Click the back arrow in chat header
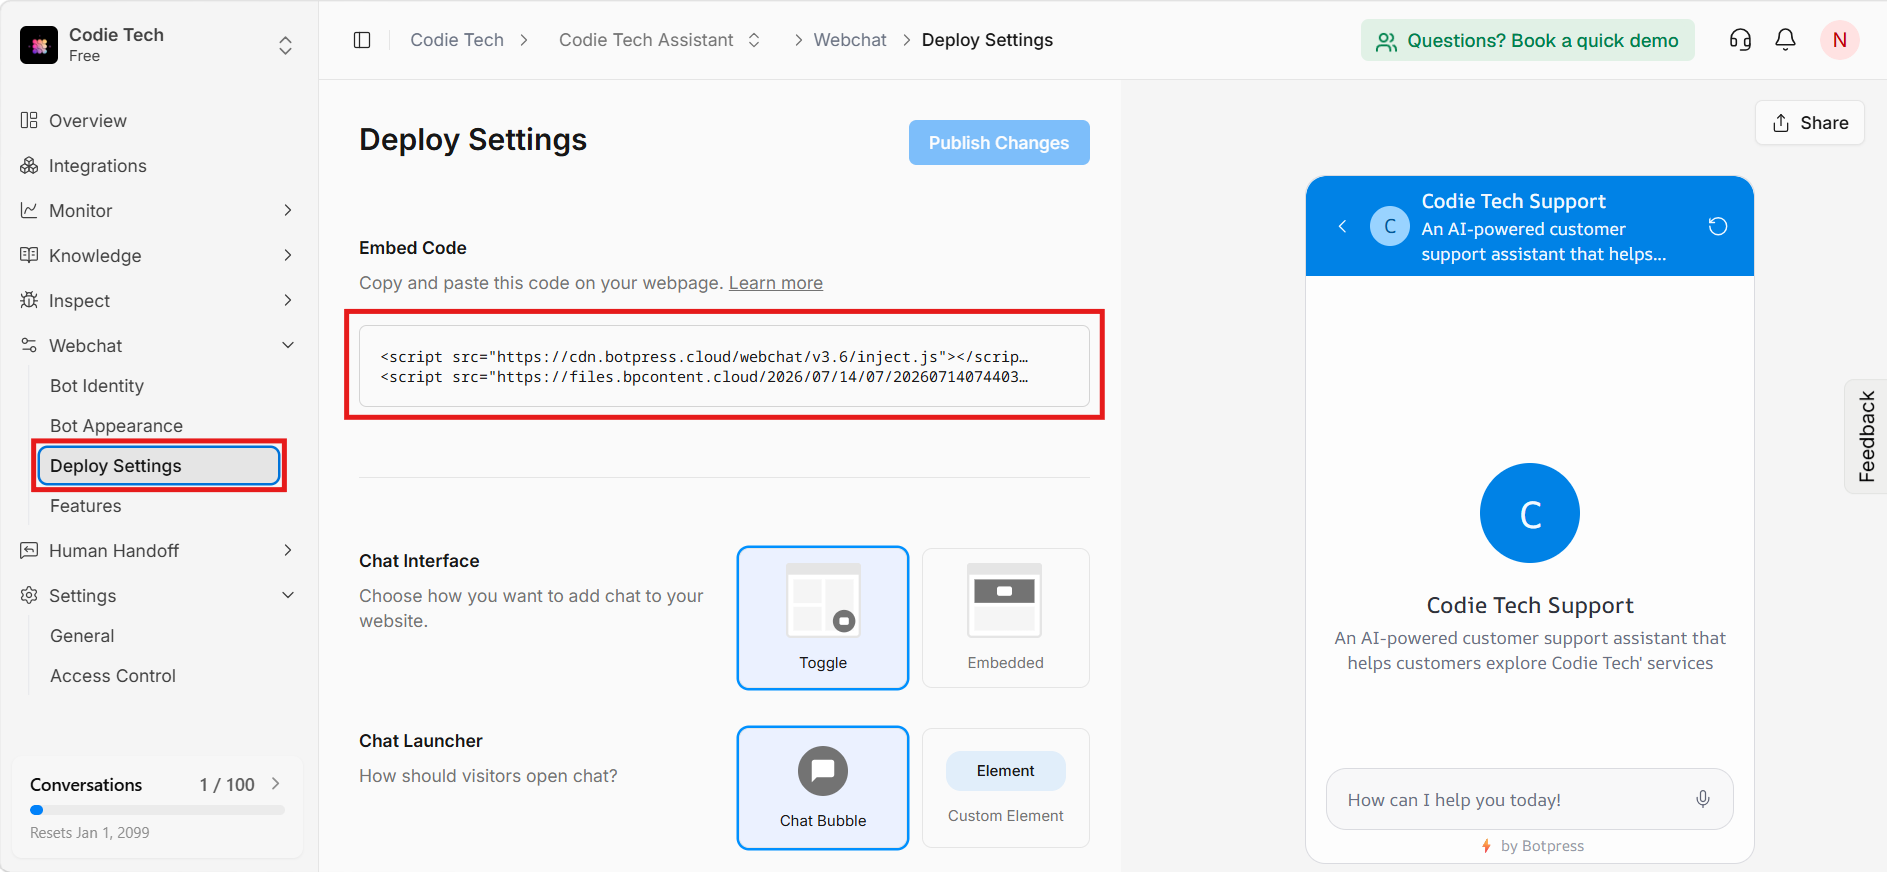 [x=1342, y=226]
